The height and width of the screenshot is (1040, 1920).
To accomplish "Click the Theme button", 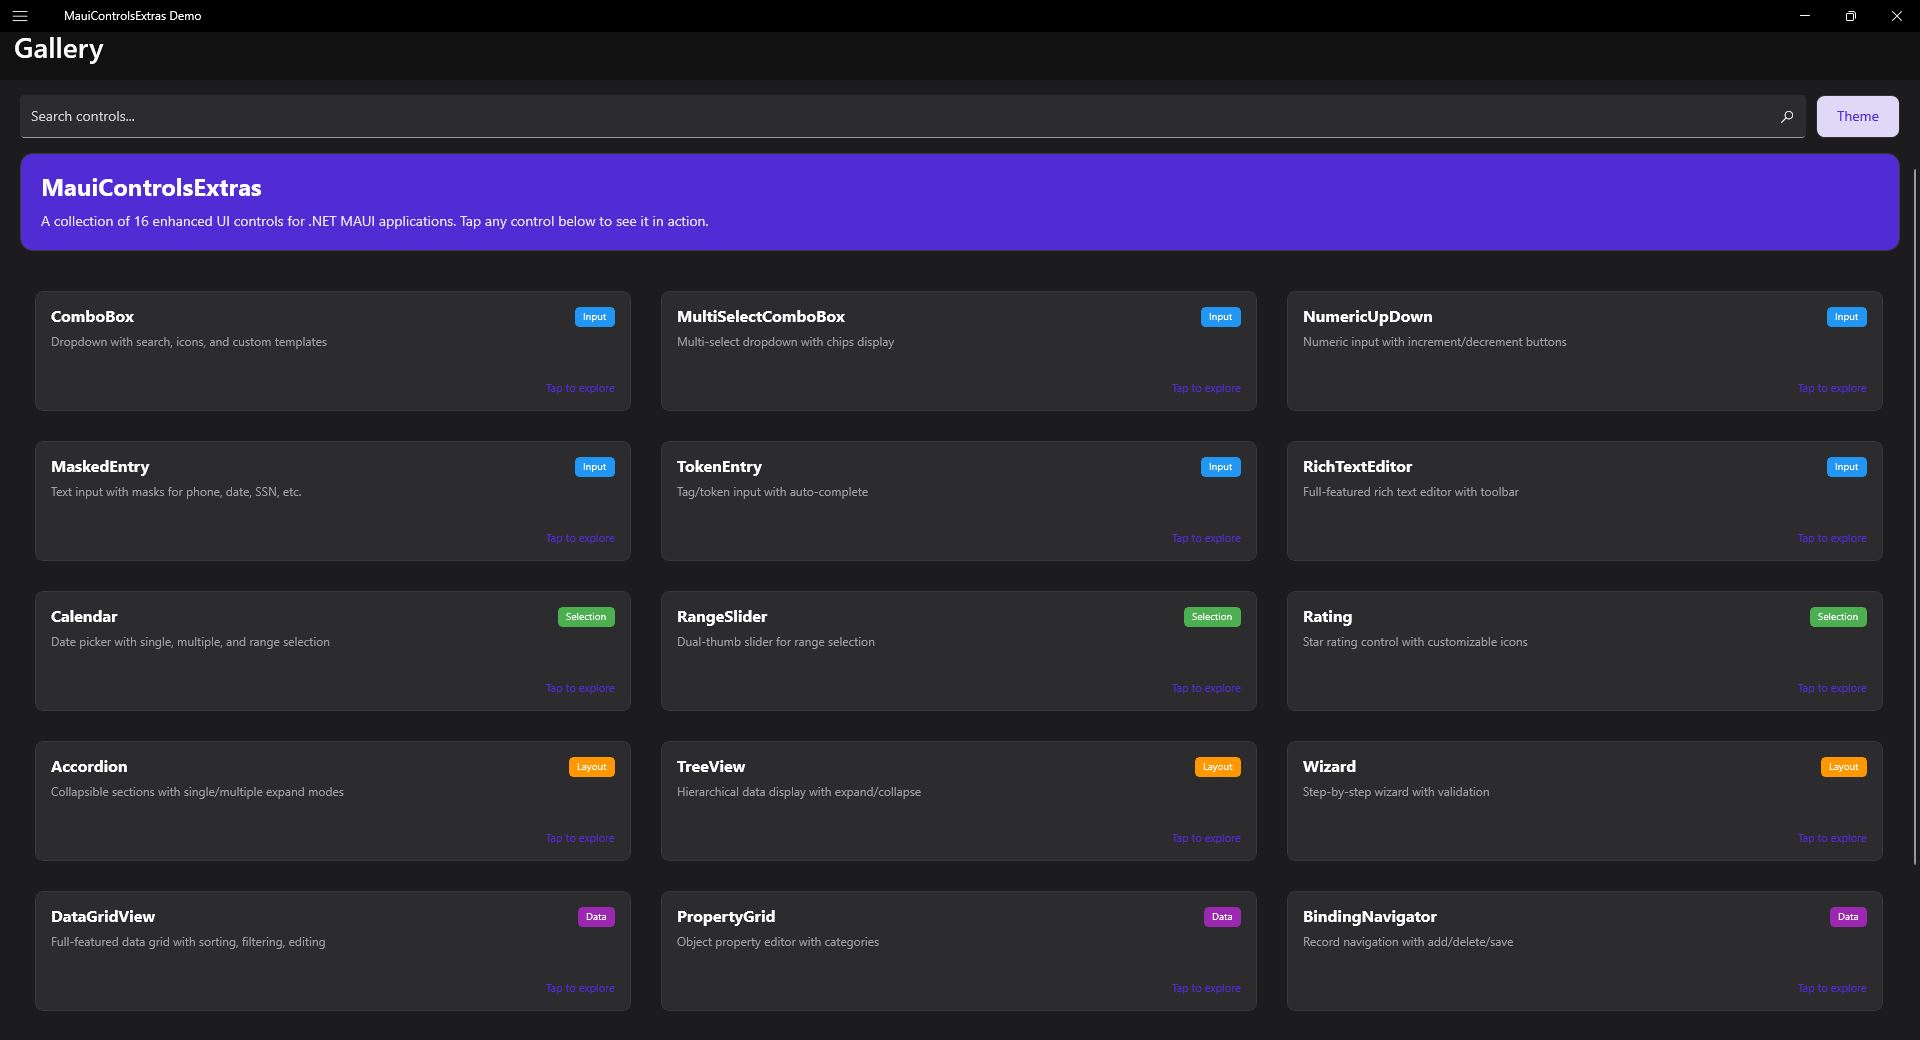I will 1857,116.
